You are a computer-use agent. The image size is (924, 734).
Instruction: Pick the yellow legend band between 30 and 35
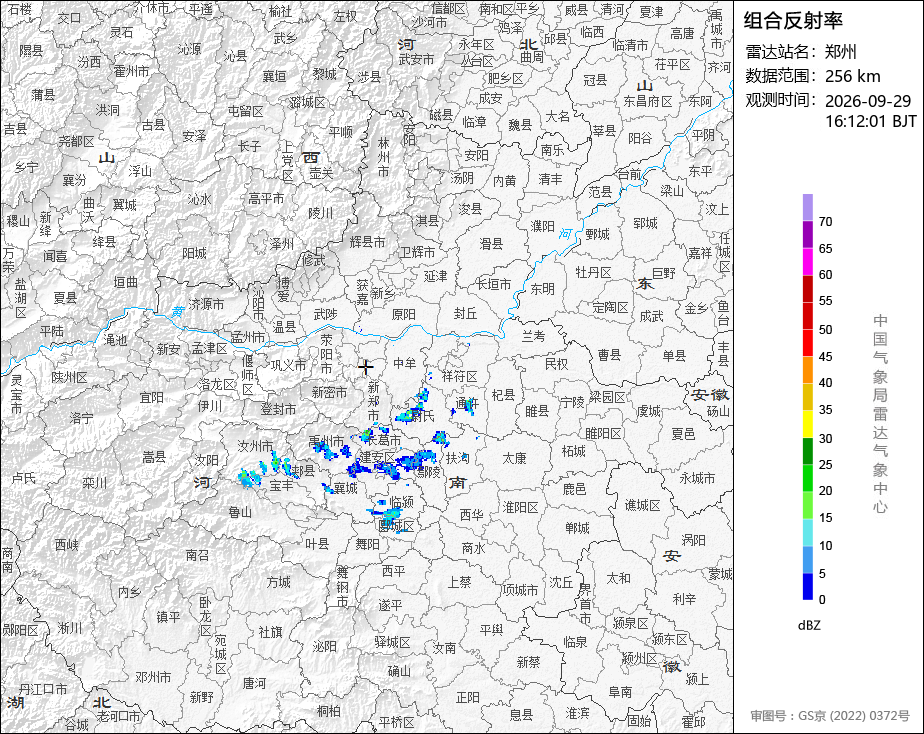point(807,424)
